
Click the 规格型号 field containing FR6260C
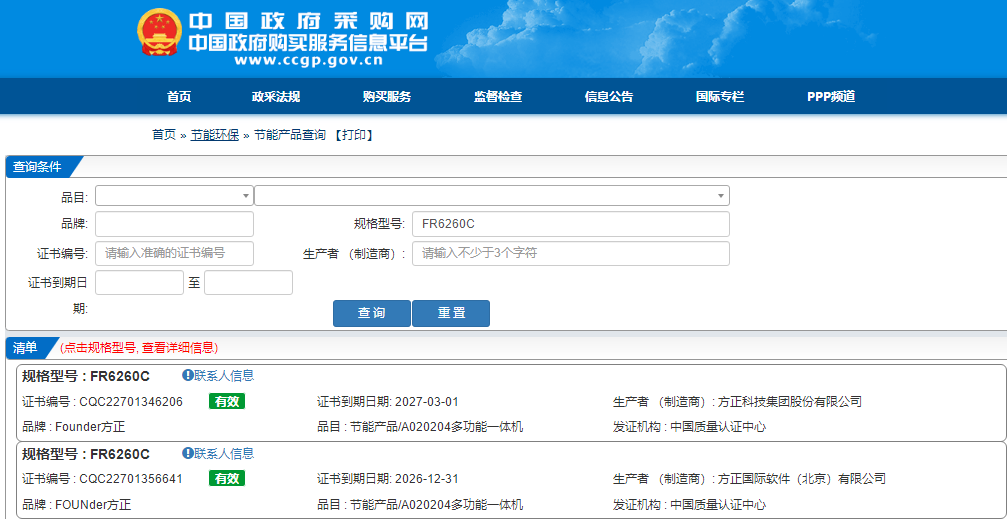(x=571, y=224)
